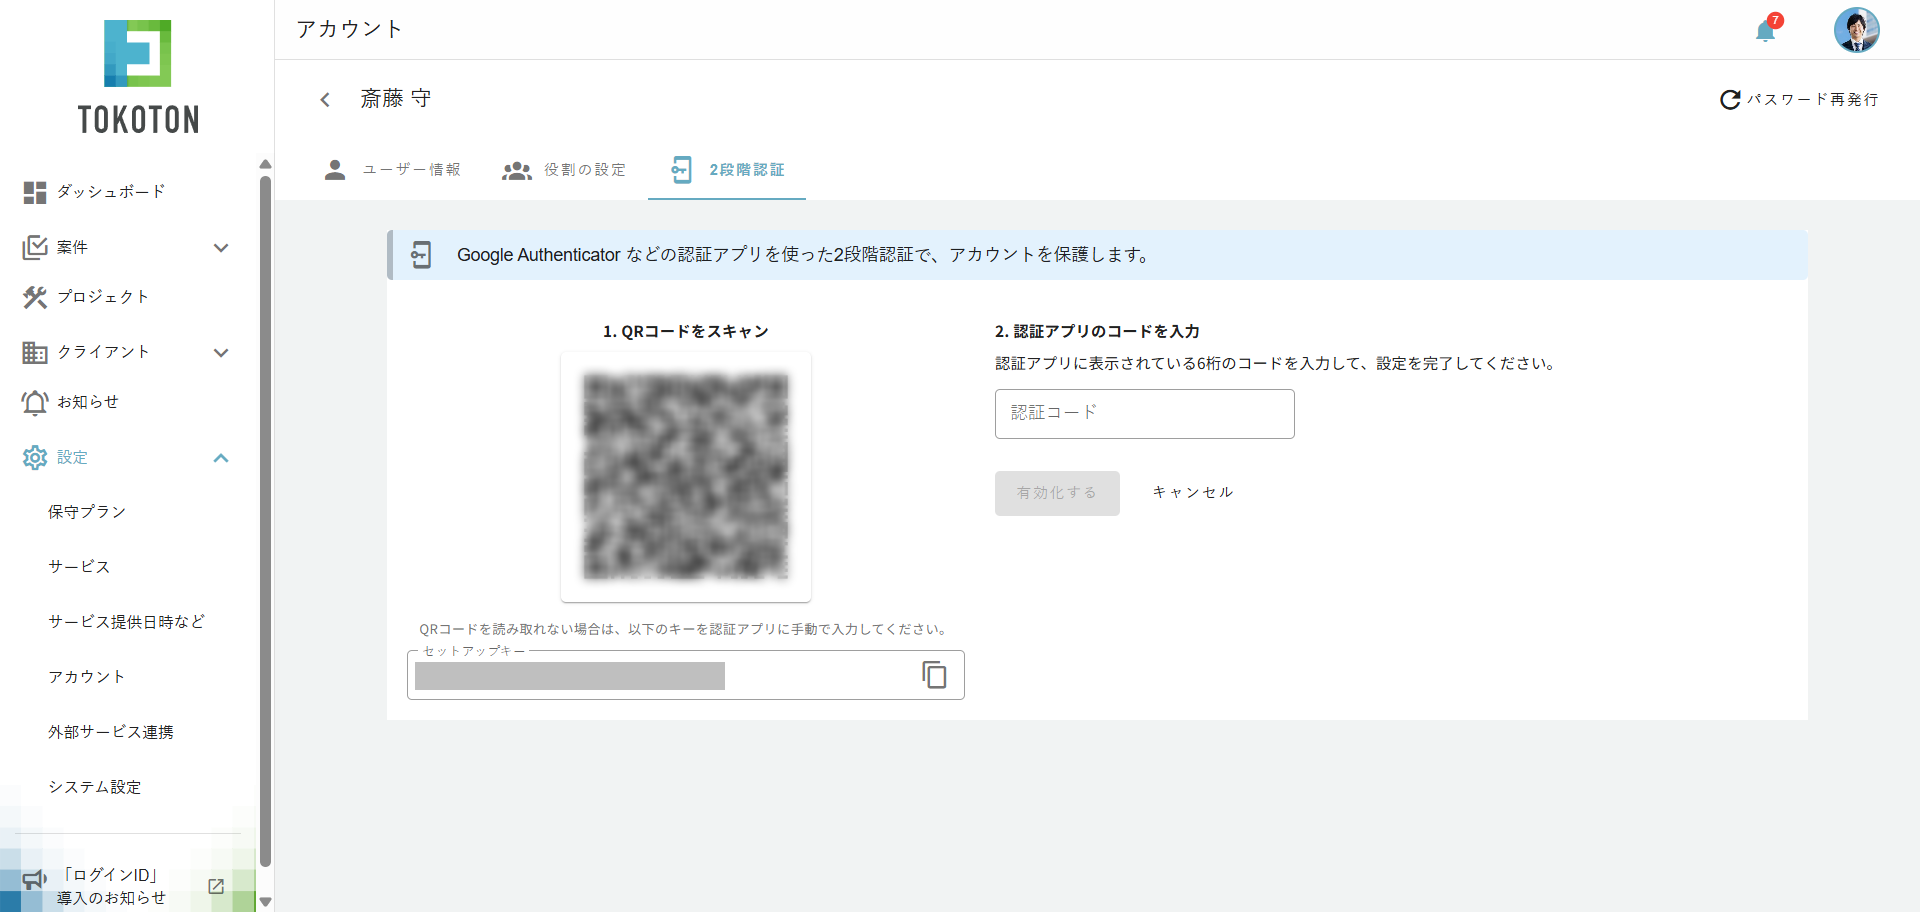This screenshot has width=1920, height=912.
Task: Click the お知らせ bell icon
Action: (35, 402)
